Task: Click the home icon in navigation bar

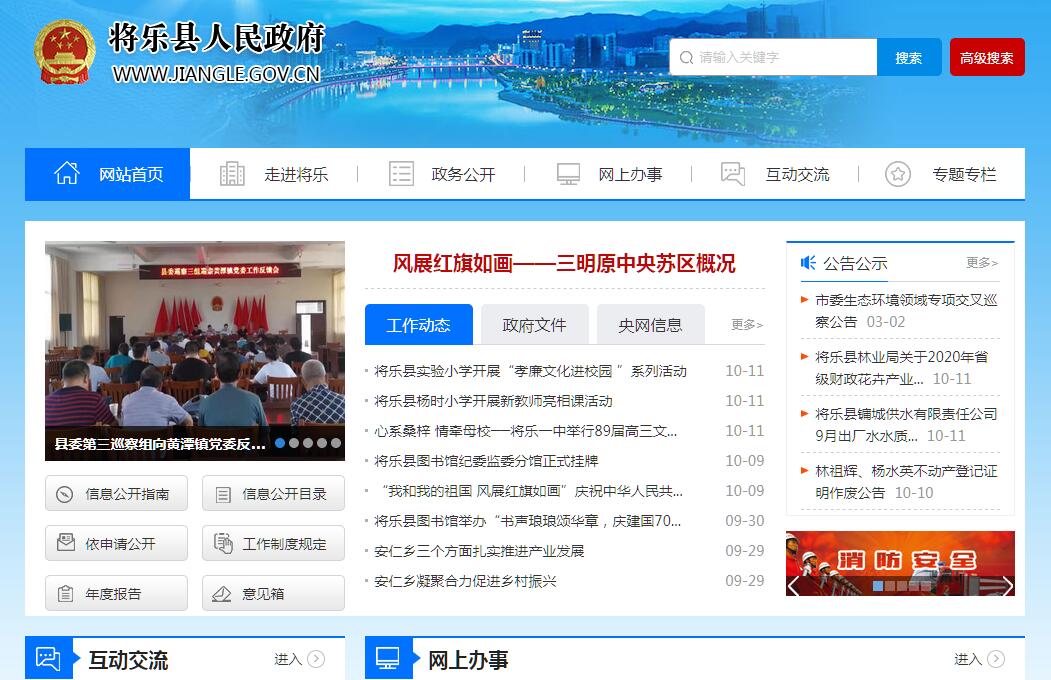Action: point(67,174)
